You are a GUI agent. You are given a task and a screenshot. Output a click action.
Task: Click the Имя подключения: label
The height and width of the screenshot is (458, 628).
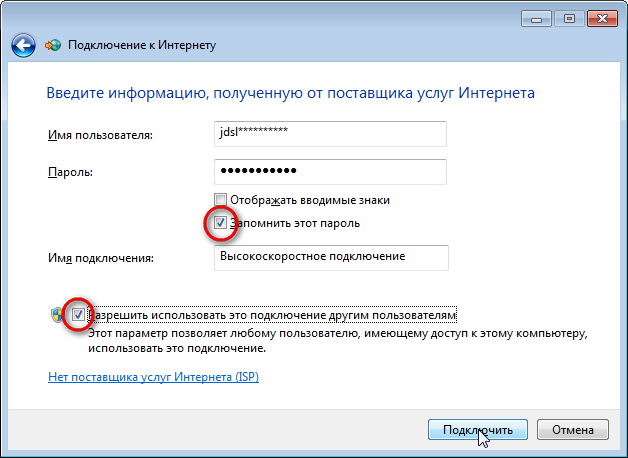pyautogui.click(x=101, y=258)
